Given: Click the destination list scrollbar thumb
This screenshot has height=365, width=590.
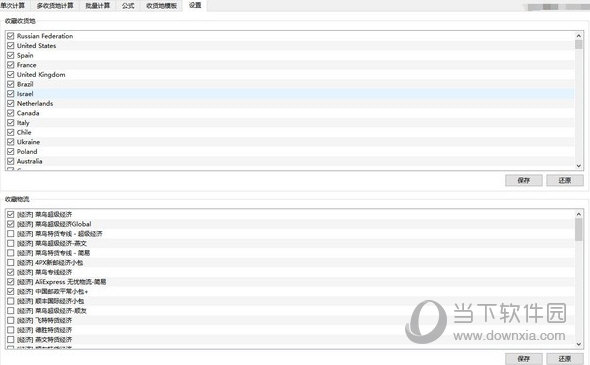Looking at the screenshot, I should tap(579, 44).
